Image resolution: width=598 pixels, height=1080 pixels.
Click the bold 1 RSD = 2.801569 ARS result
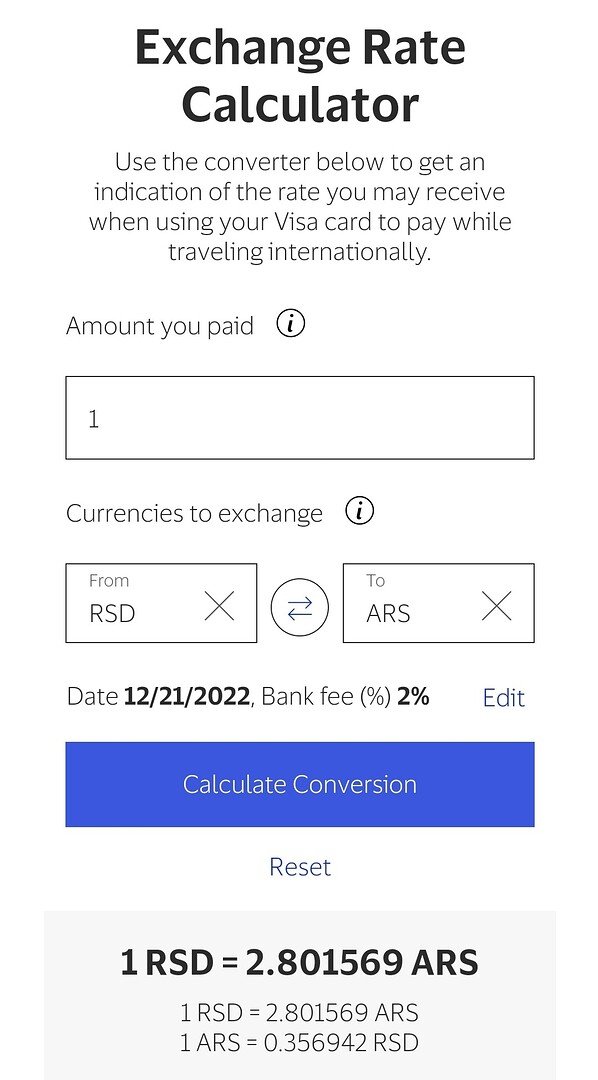(x=299, y=962)
